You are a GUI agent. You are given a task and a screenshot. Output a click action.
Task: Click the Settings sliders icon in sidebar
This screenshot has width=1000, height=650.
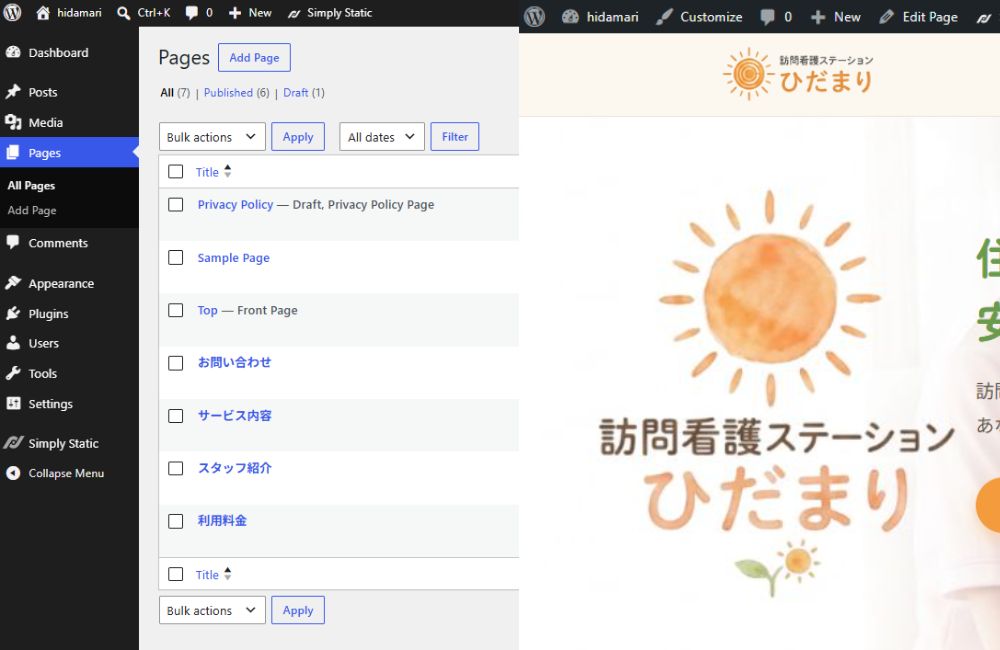point(13,403)
